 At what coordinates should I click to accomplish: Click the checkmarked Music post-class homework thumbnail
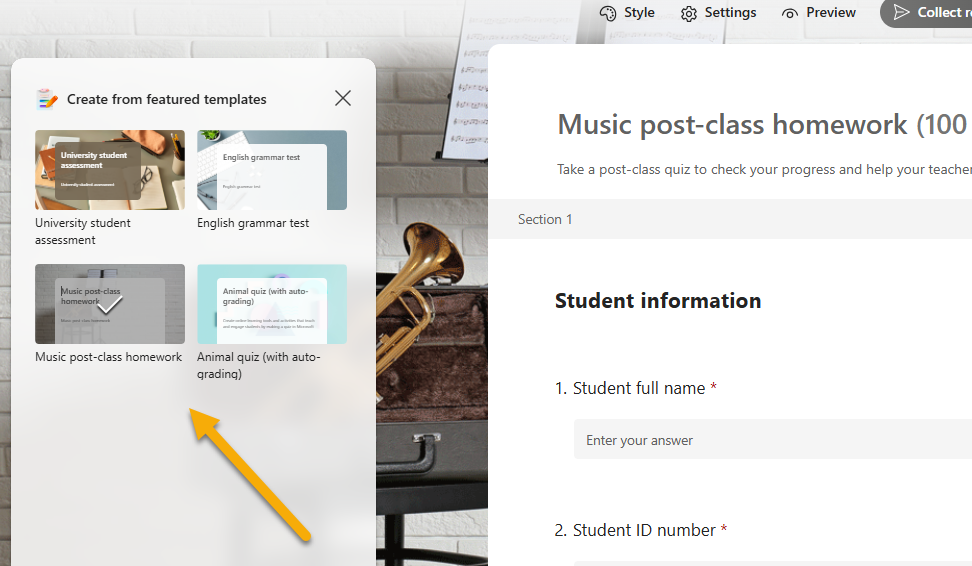(x=110, y=304)
